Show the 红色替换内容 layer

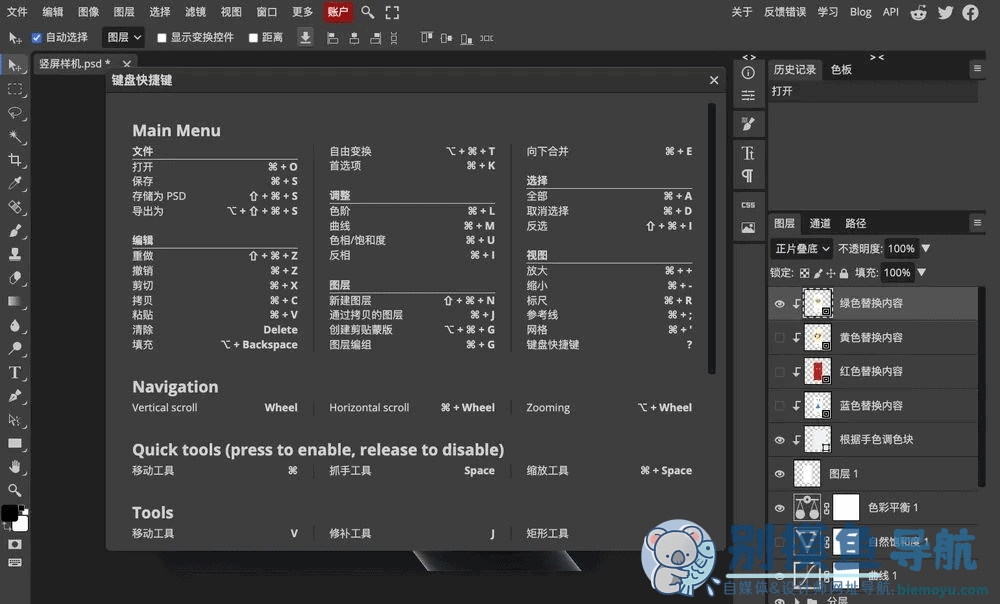point(779,371)
